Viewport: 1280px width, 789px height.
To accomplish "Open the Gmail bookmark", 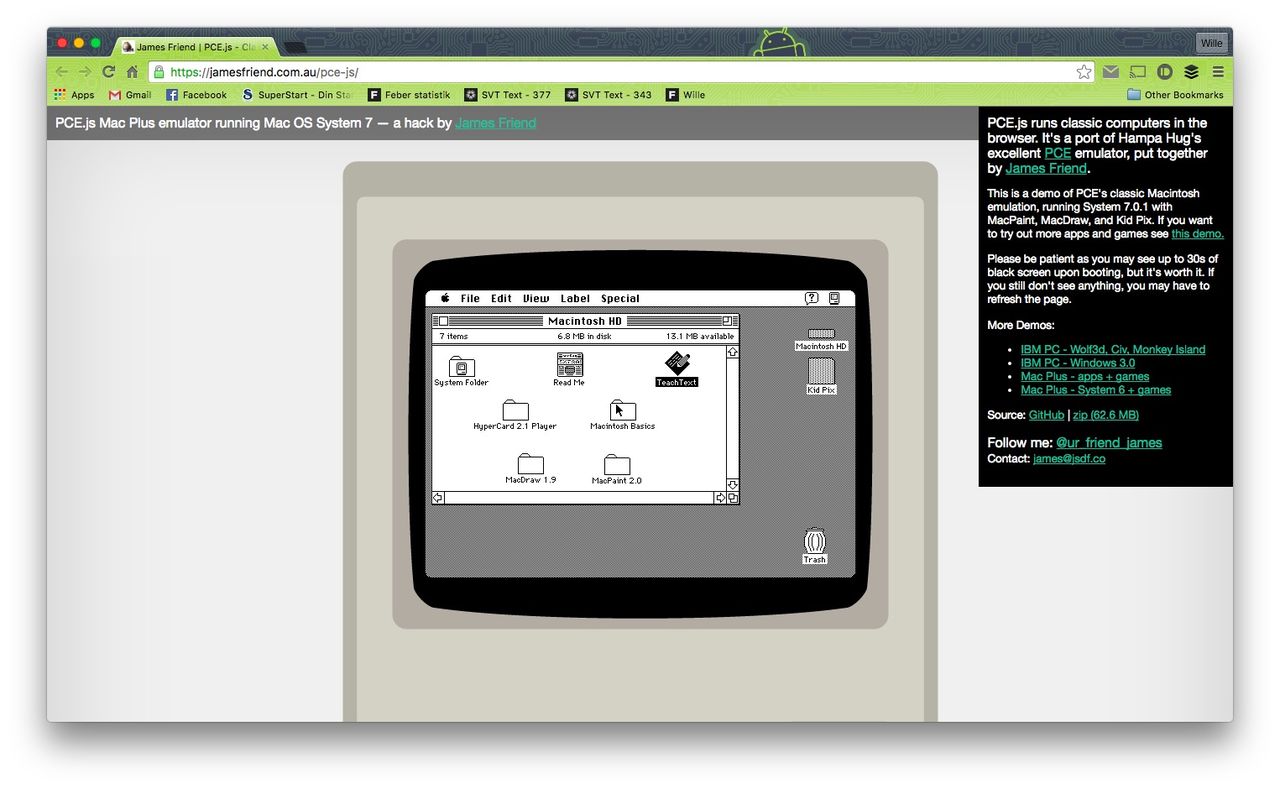I will pos(130,95).
